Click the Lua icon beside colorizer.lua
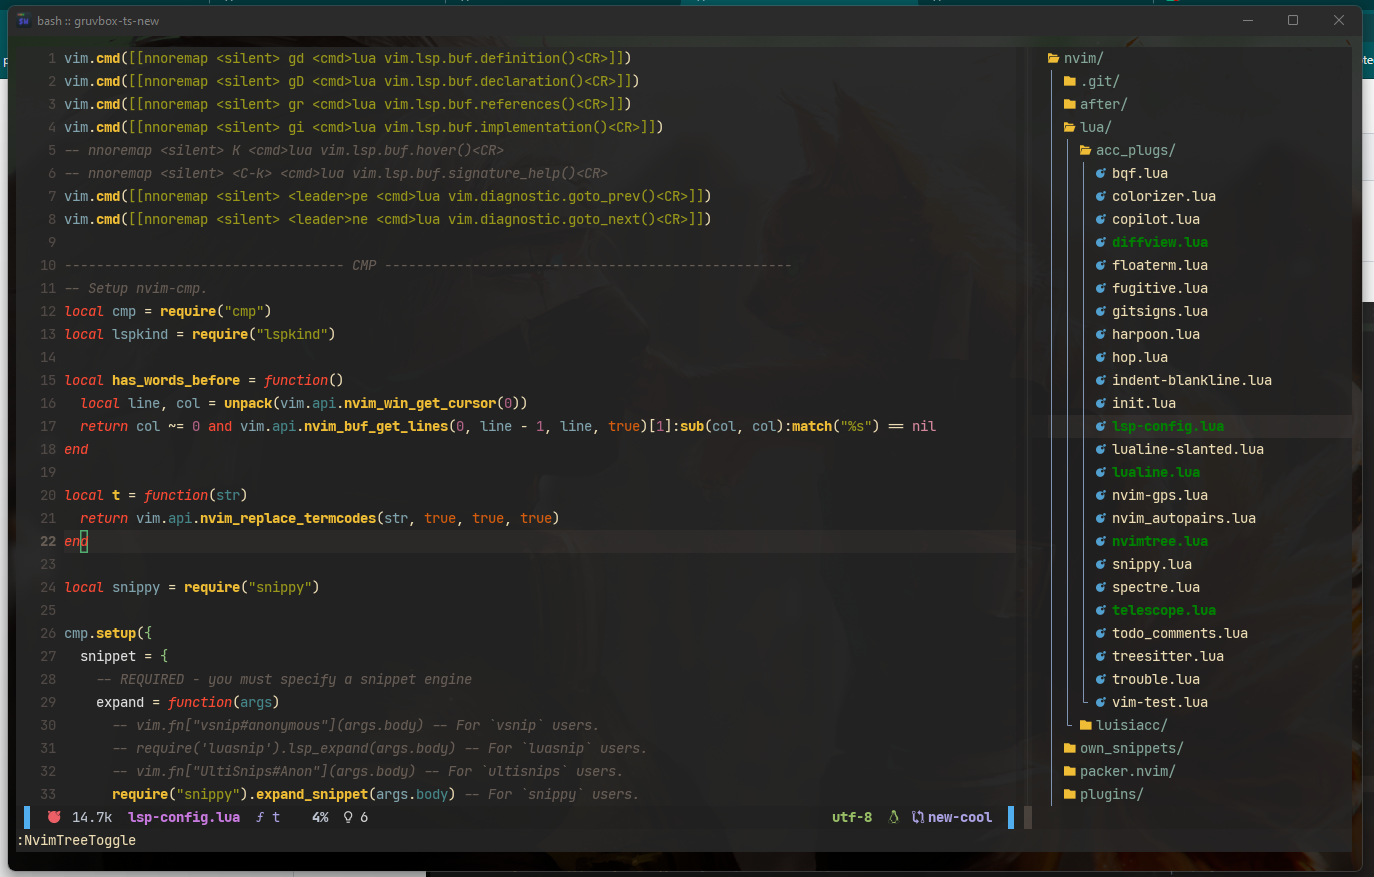 click(x=1101, y=196)
